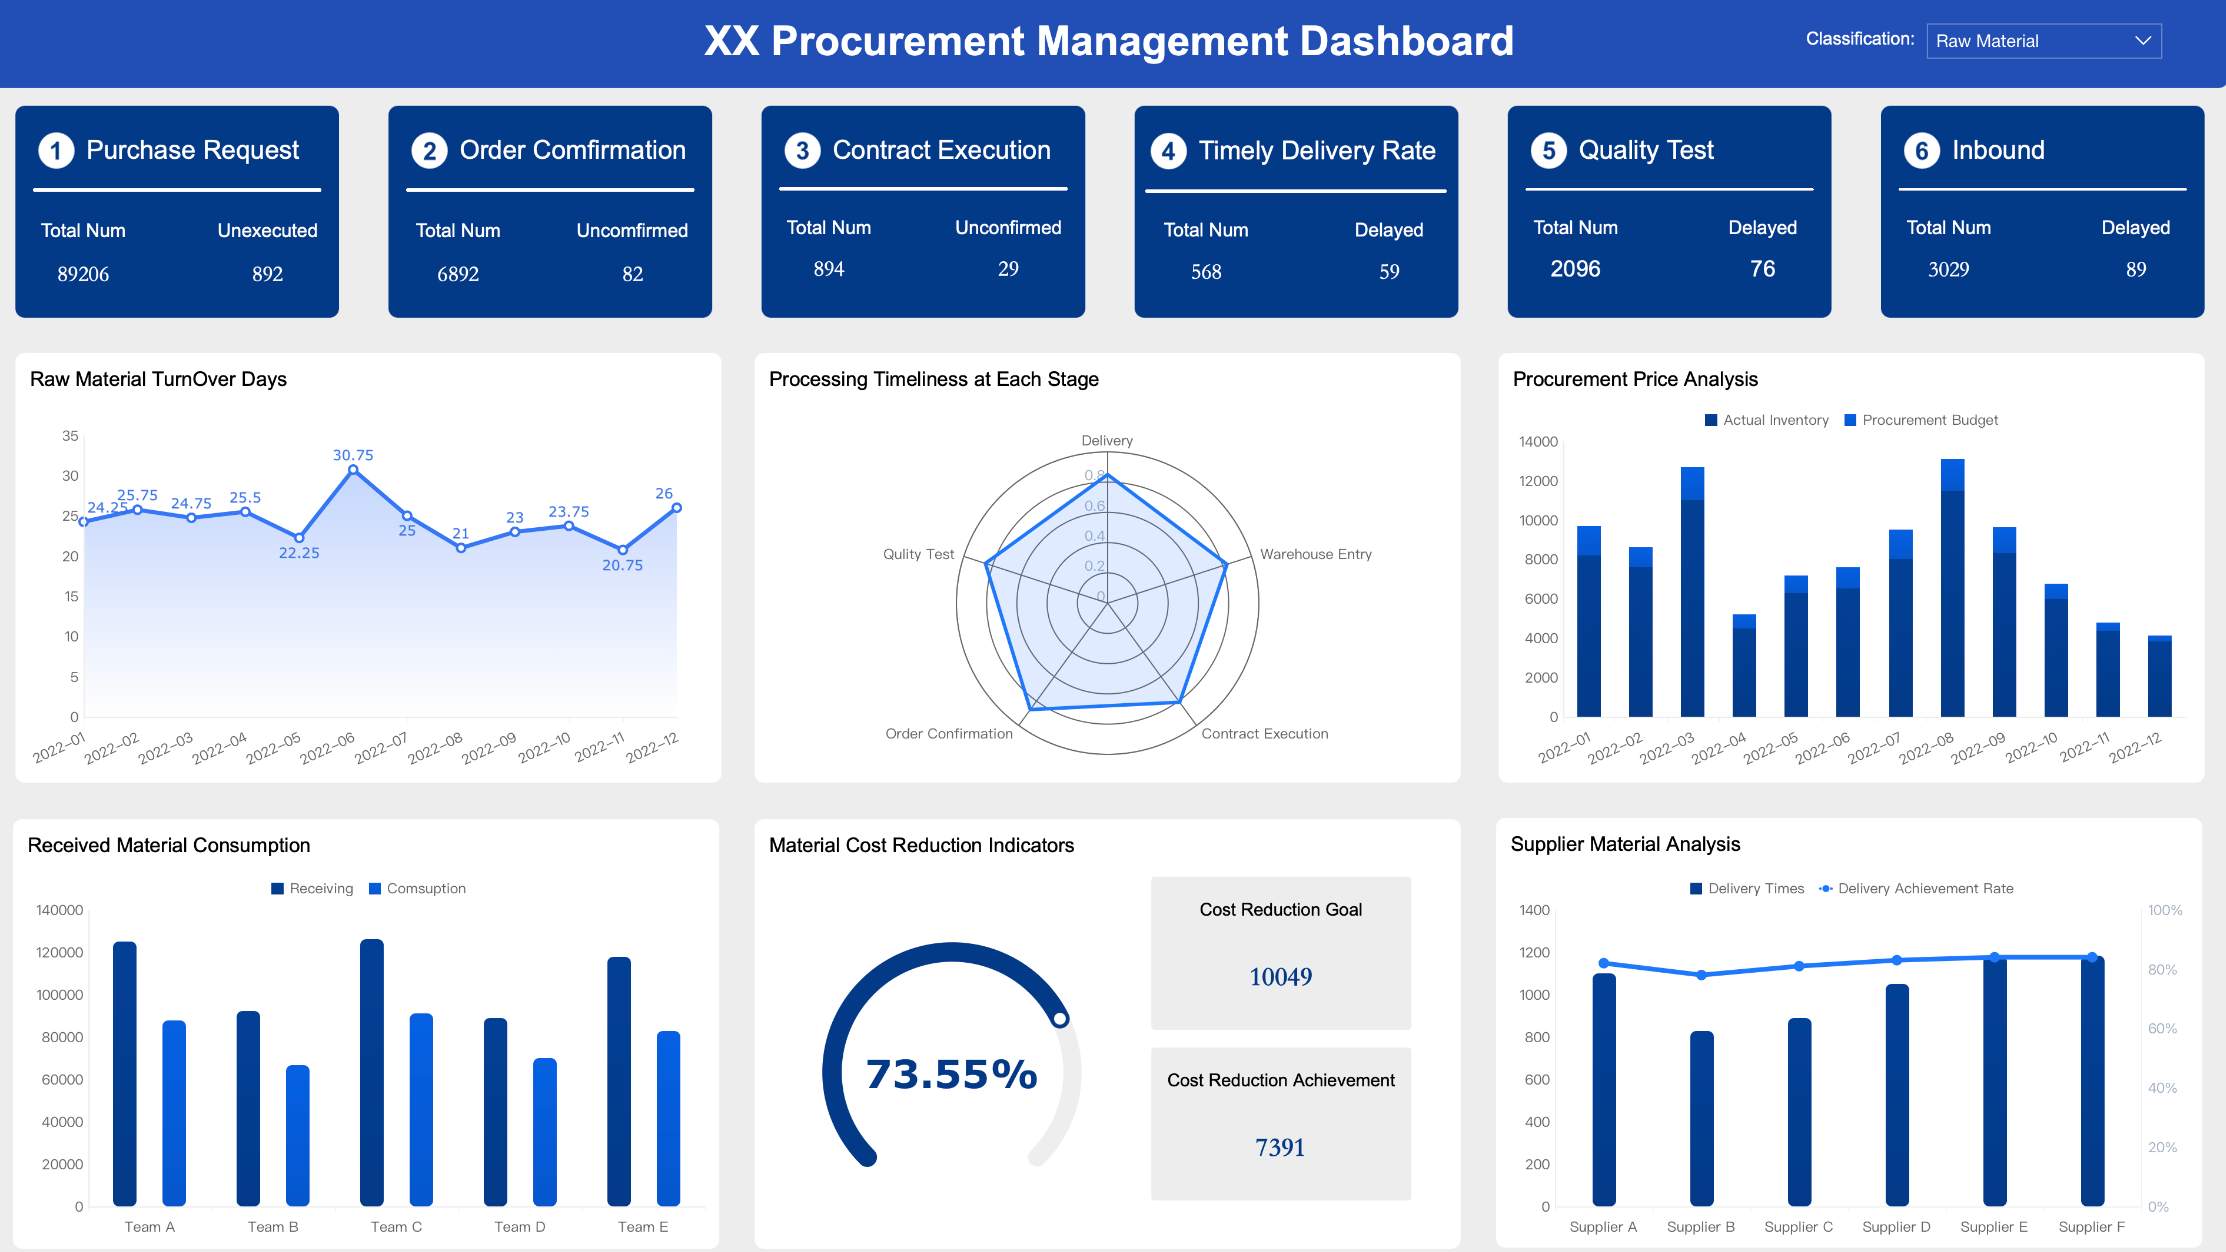Image resolution: width=2226 pixels, height=1252 pixels.
Task: Click the Timely Delivery Rate badge icon
Action: (1167, 150)
